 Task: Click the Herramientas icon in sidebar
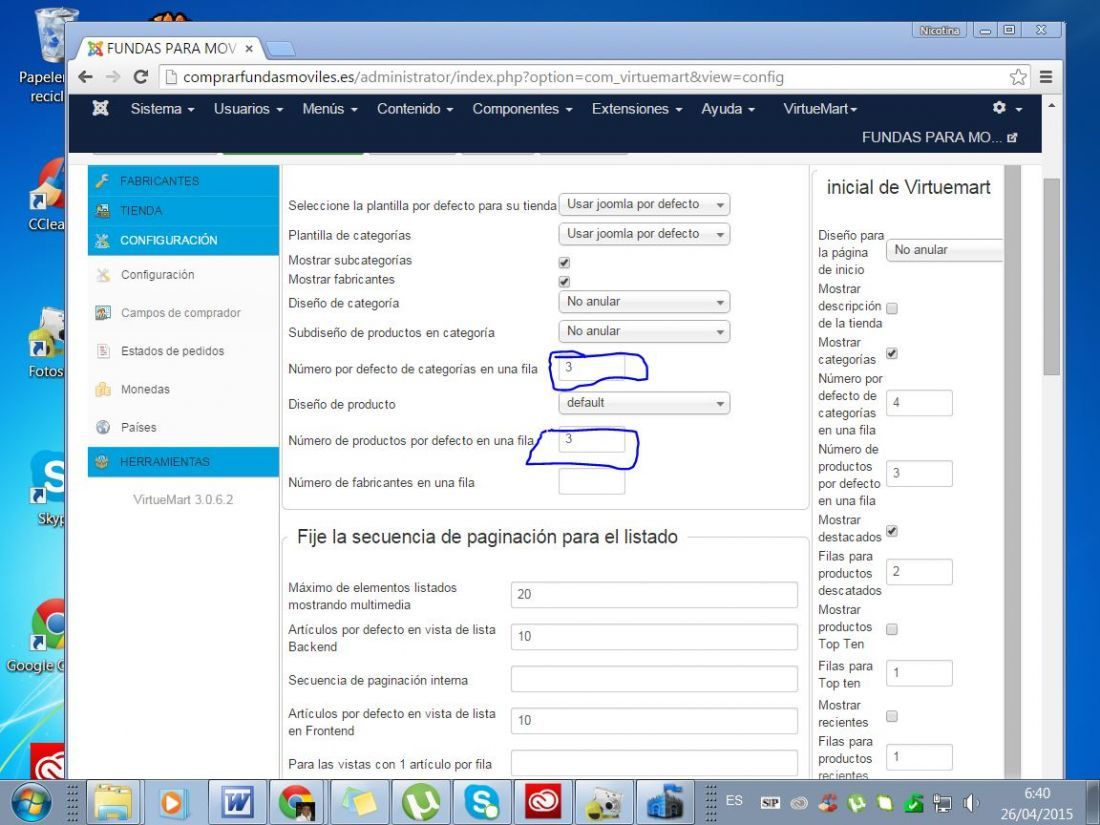point(102,462)
